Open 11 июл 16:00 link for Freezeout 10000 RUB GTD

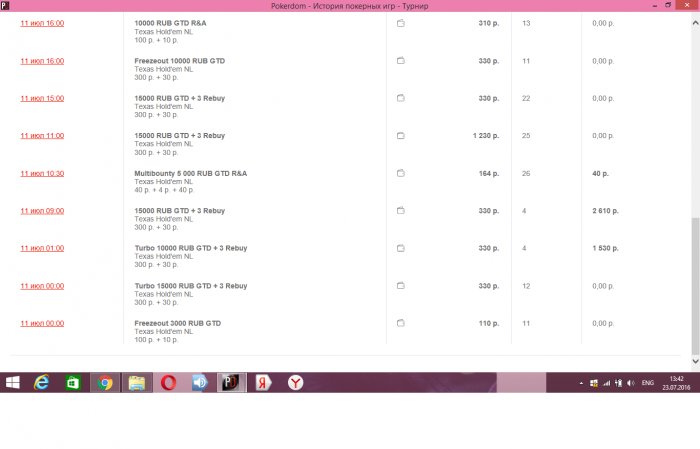[42, 61]
